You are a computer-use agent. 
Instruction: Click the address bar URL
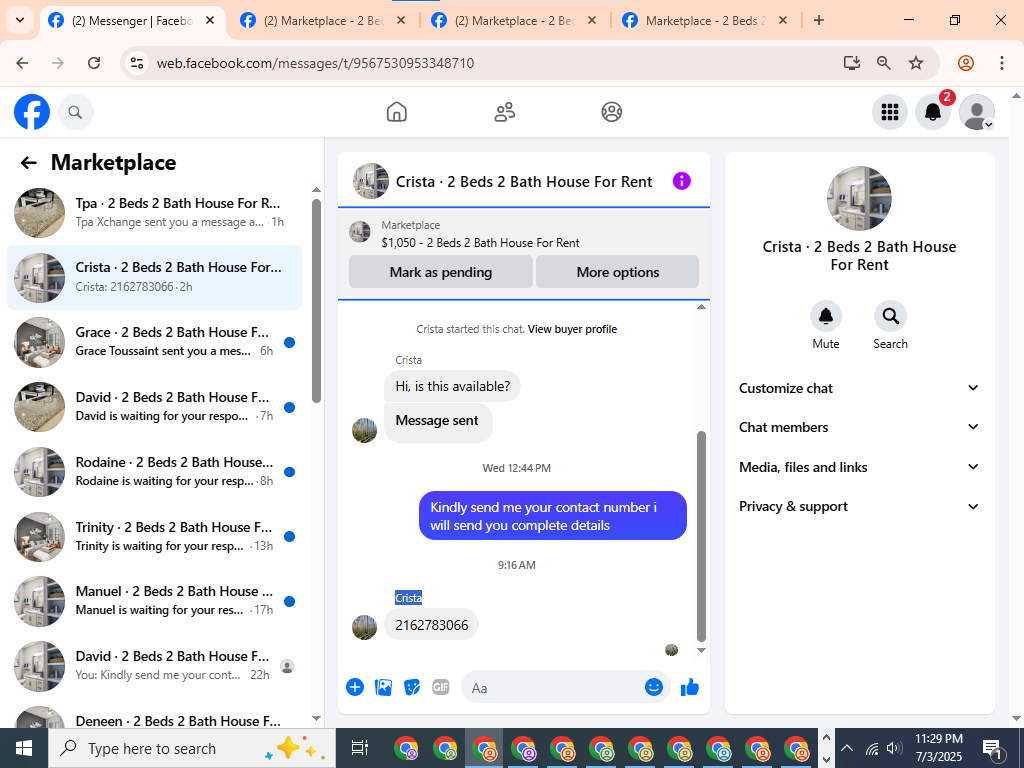click(315, 63)
